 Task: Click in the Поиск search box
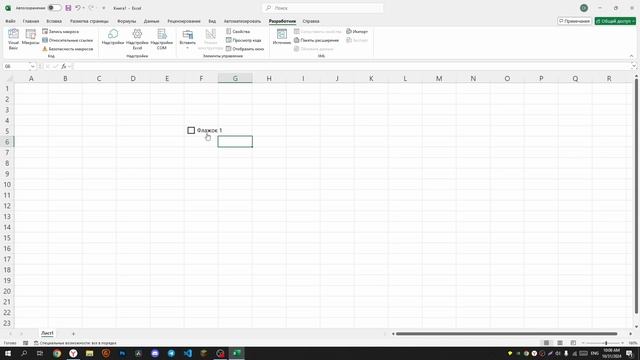[322, 8]
